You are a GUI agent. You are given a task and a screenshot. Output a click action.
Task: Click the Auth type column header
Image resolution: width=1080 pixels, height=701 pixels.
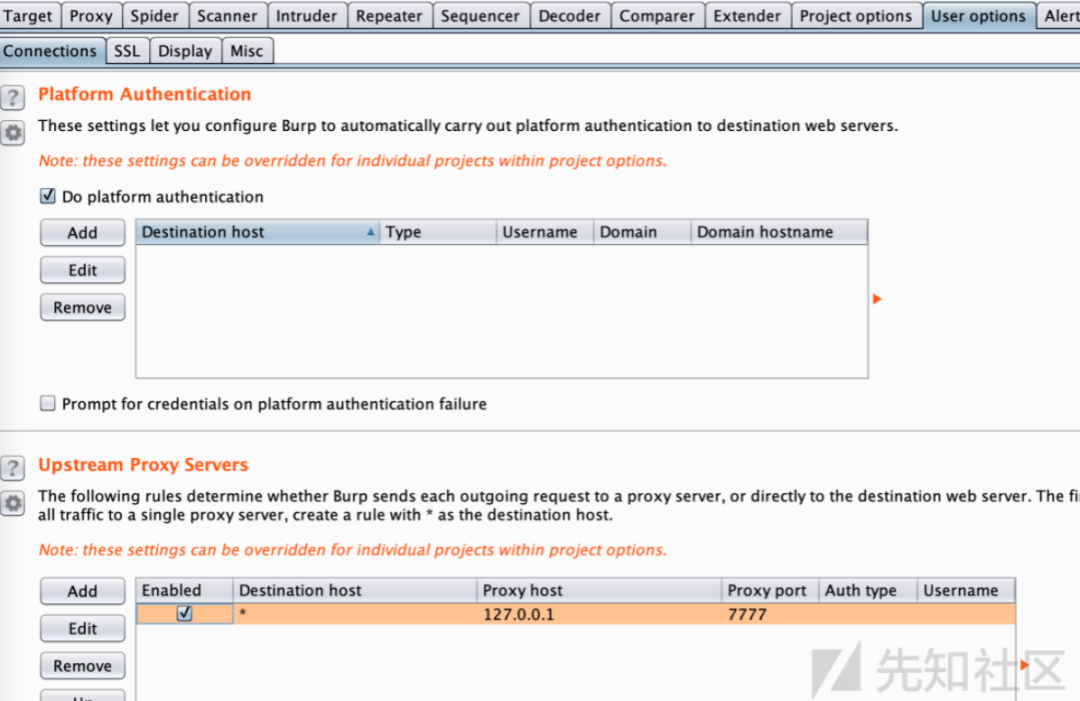point(868,590)
